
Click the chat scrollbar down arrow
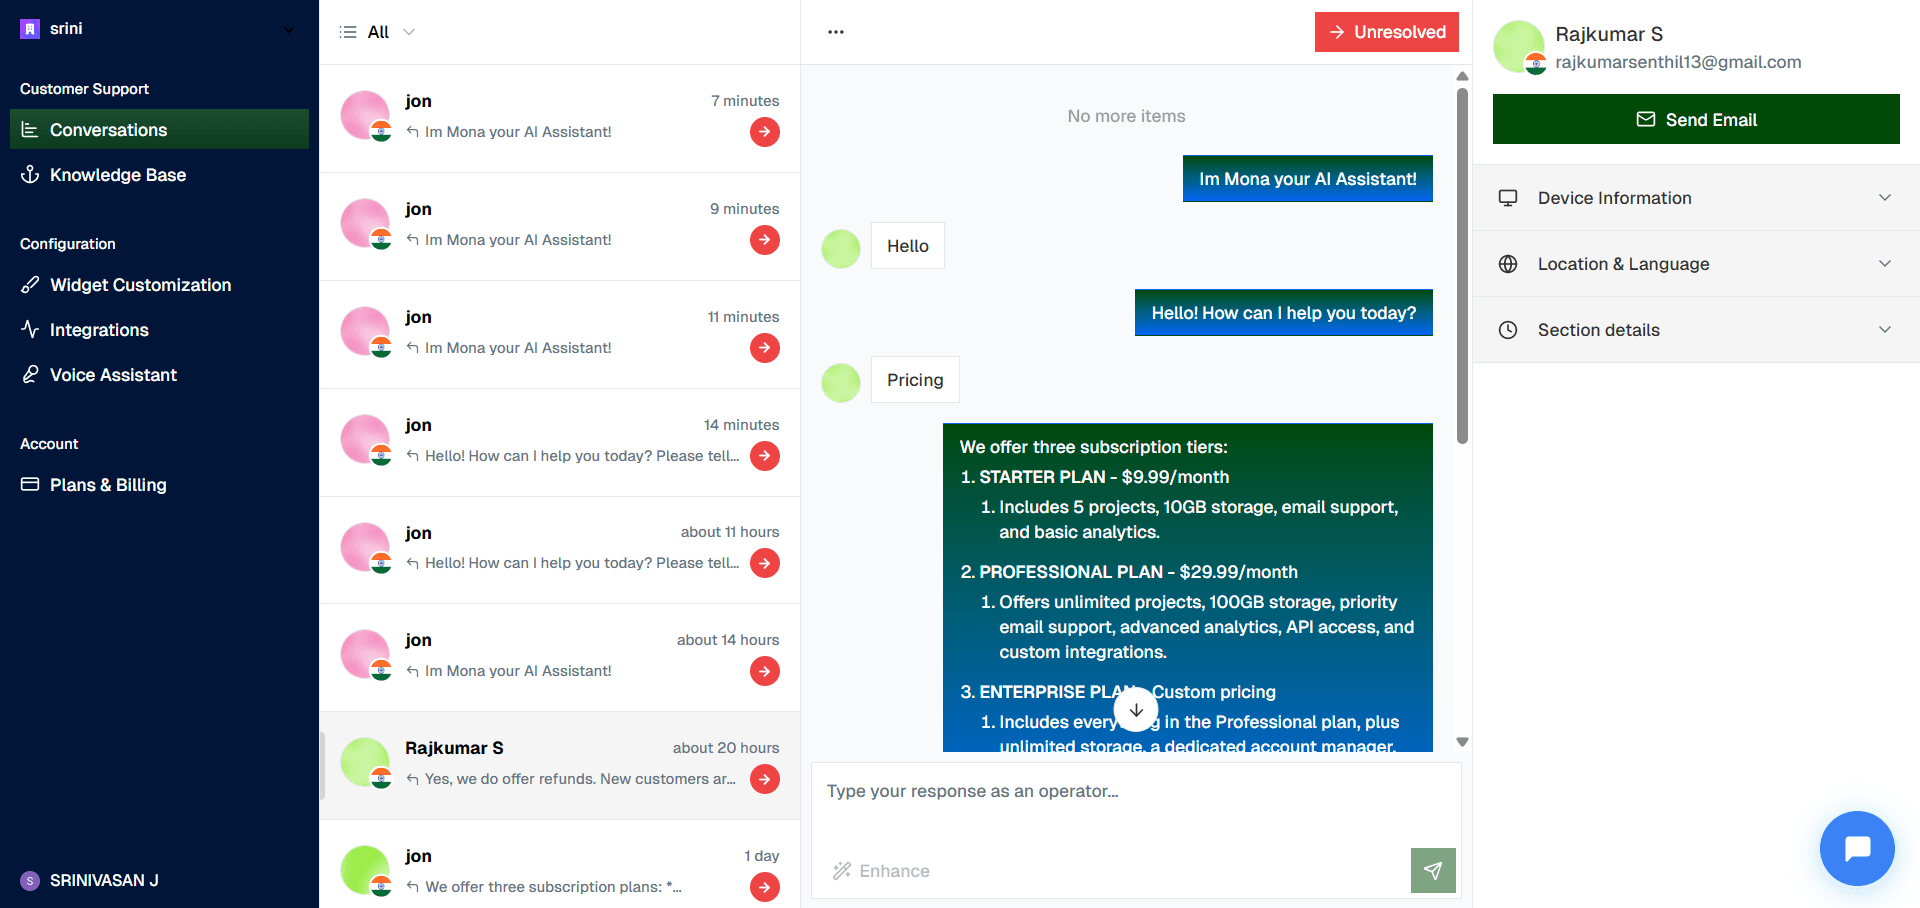click(x=1462, y=742)
